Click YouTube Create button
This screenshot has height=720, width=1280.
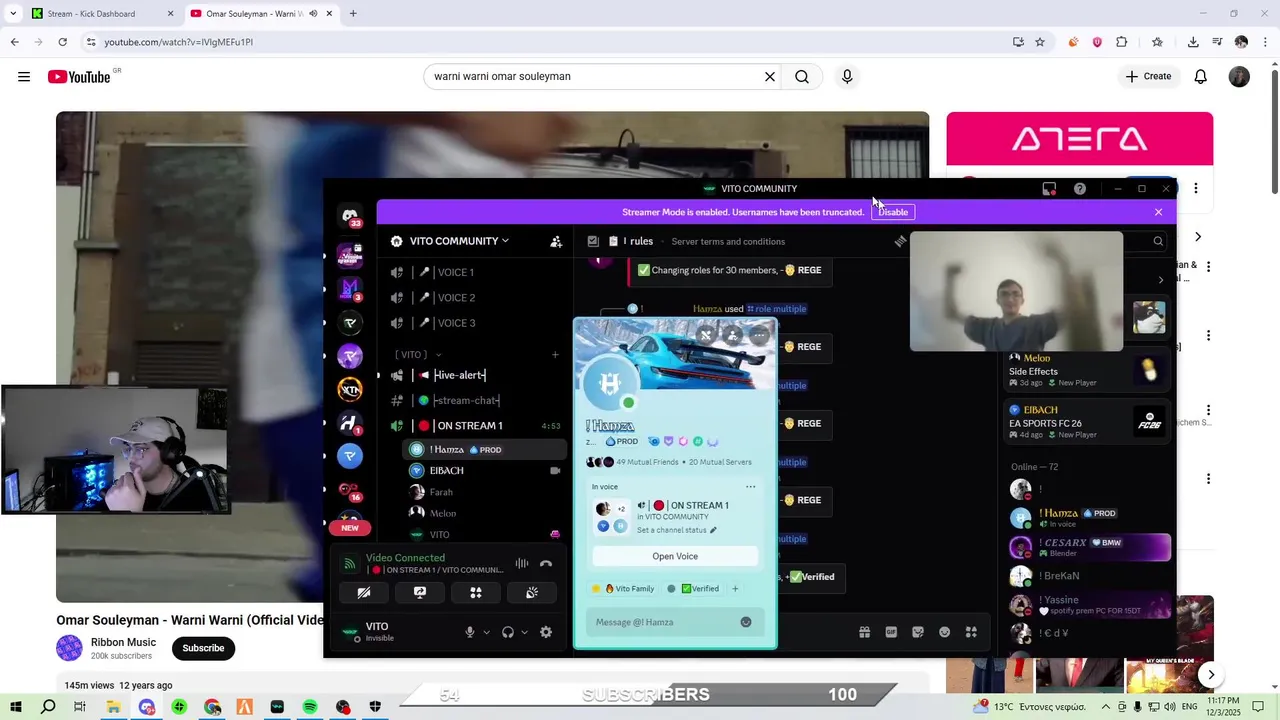pos(1148,76)
